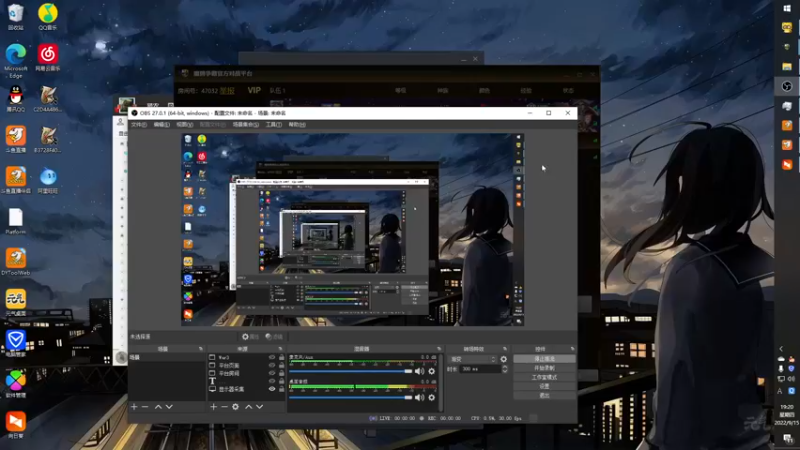Pop out the Controls dock panel
Screen dimensions: 800x450
(x=572, y=349)
